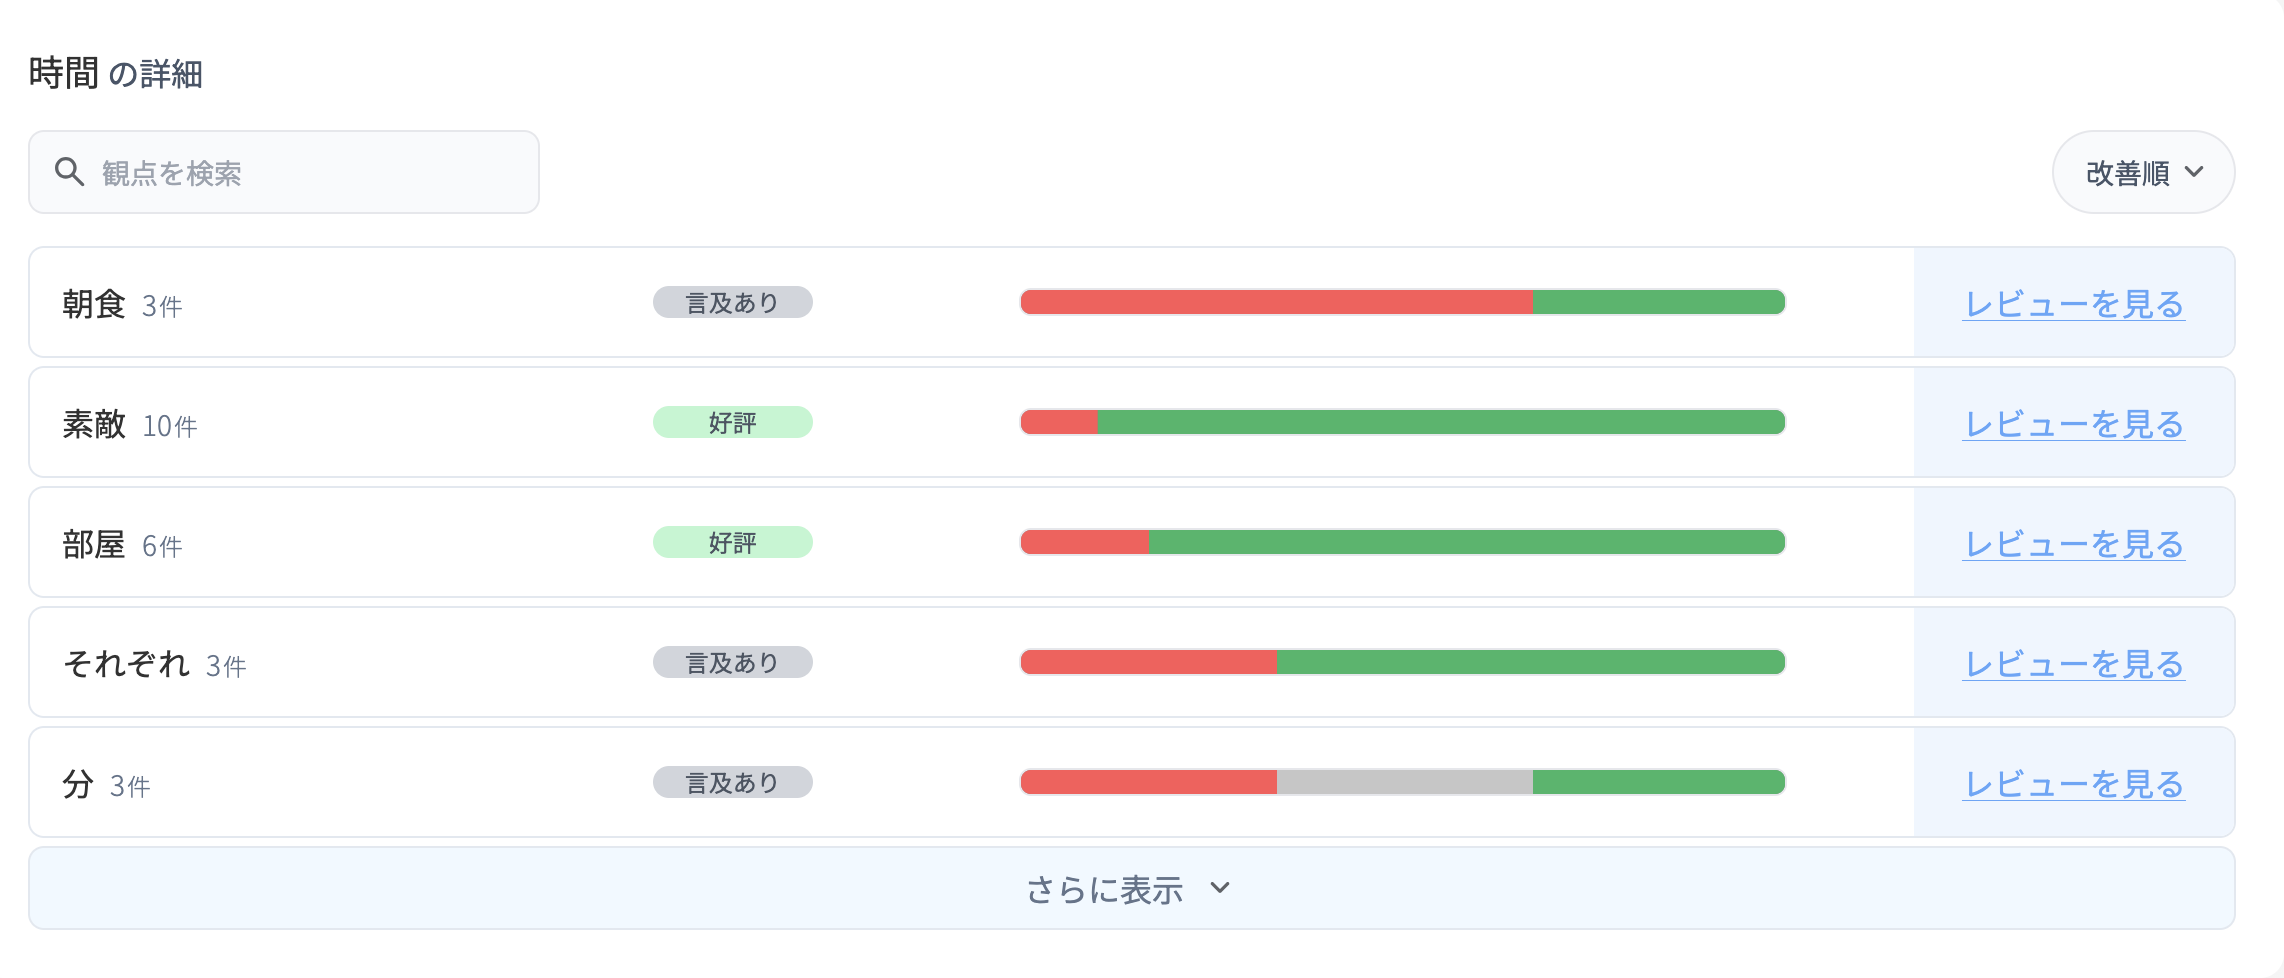Click the magnifying glass search icon

pyautogui.click(x=70, y=171)
